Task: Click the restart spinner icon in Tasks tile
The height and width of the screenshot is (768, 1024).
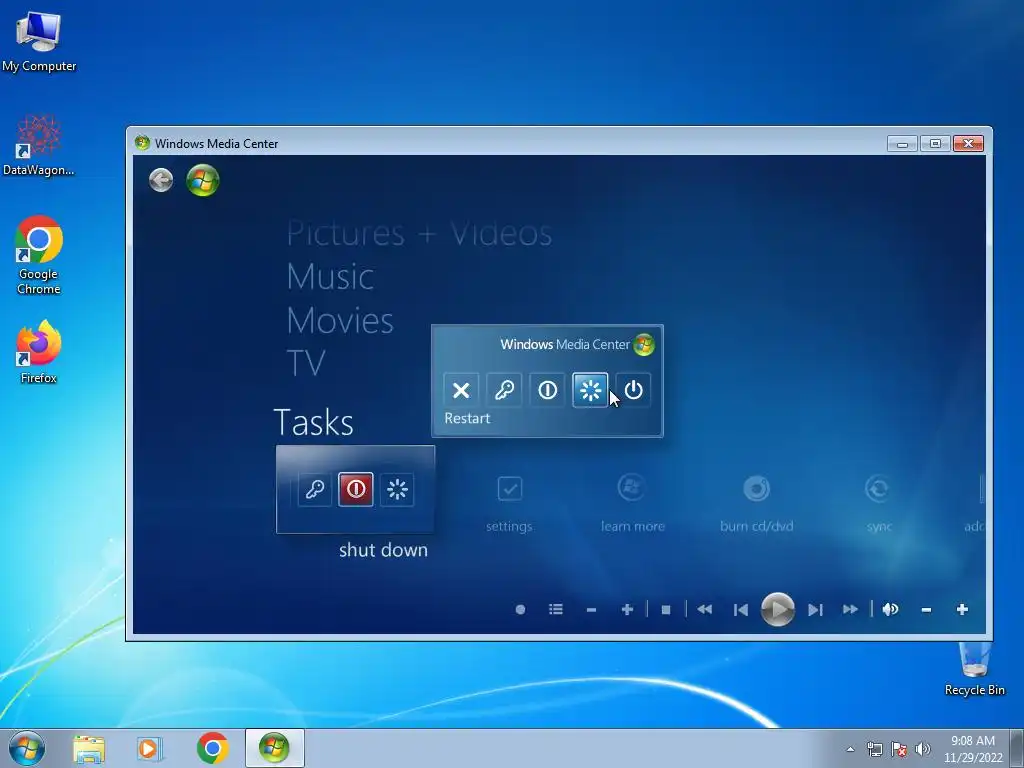Action: (x=397, y=489)
